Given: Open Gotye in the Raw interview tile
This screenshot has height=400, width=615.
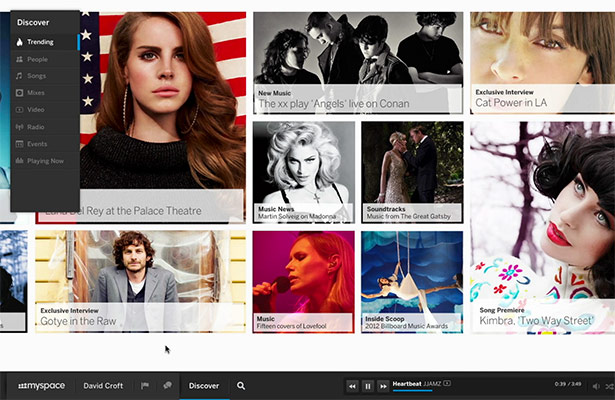Looking at the screenshot, I should (140, 282).
